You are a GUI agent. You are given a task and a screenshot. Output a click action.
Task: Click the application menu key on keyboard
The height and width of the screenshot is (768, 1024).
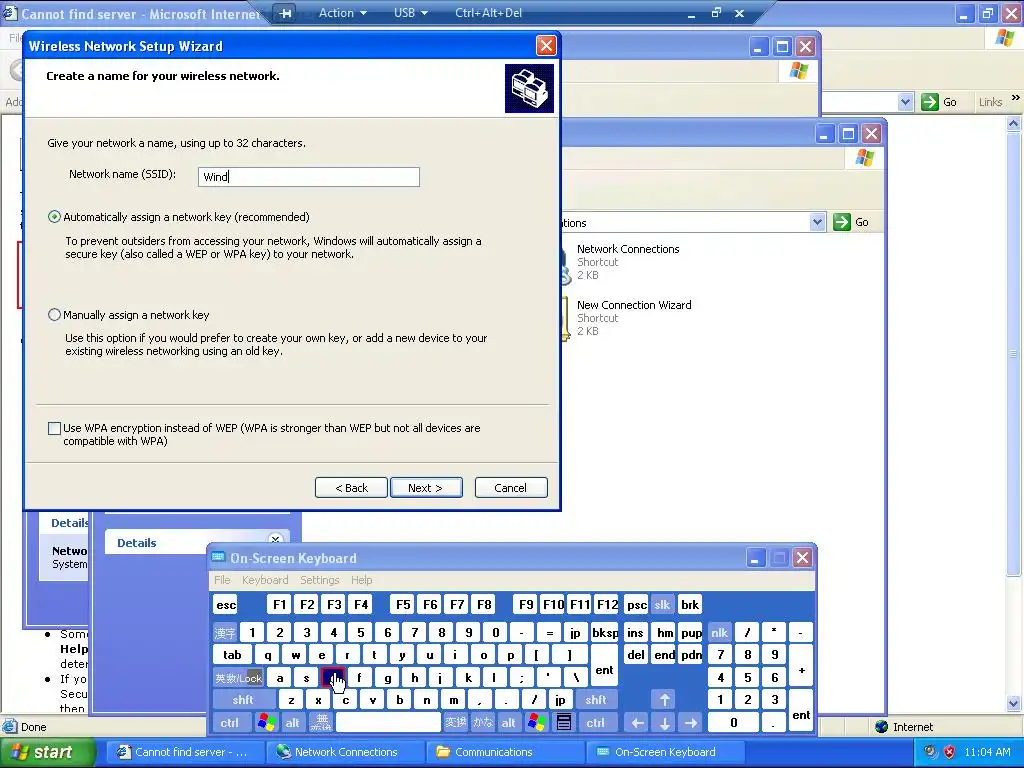click(564, 723)
